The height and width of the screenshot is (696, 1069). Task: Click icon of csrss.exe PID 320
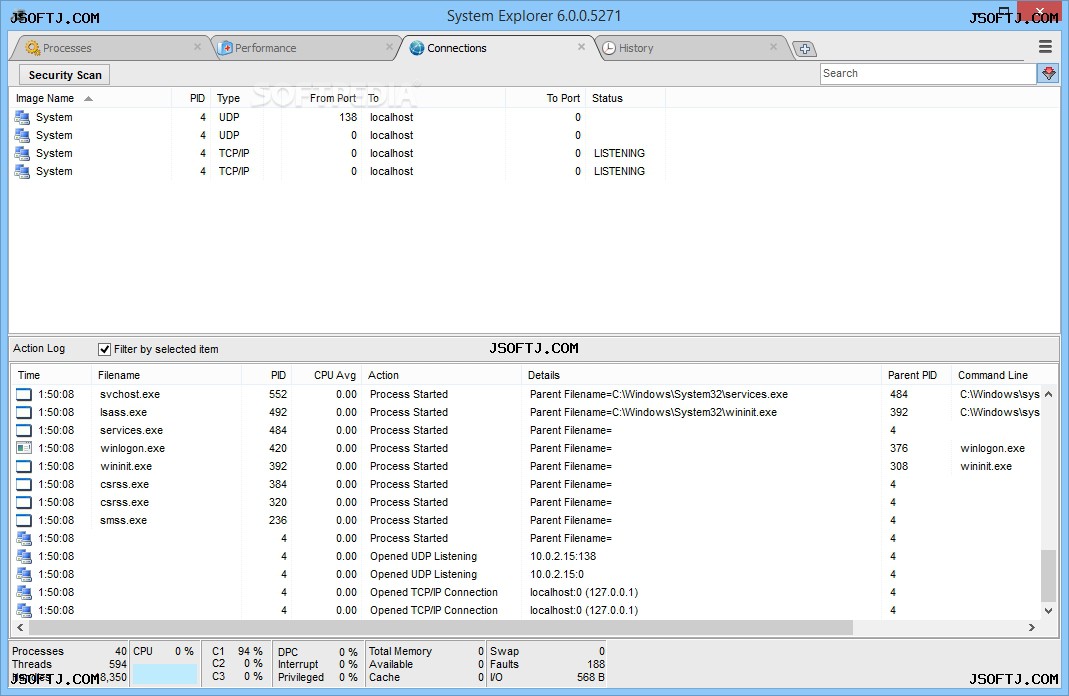coord(24,502)
